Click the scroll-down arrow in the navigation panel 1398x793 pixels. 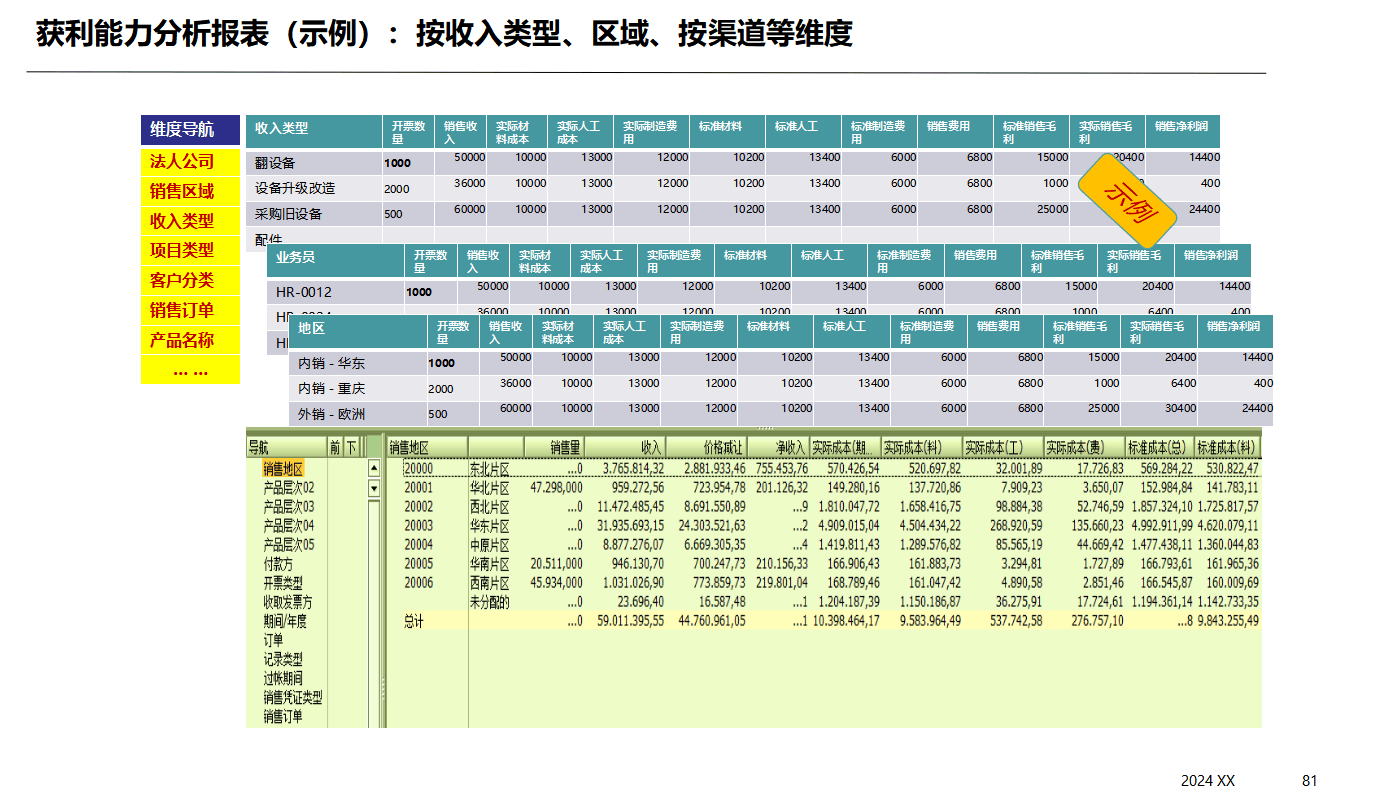[x=374, y=488]
